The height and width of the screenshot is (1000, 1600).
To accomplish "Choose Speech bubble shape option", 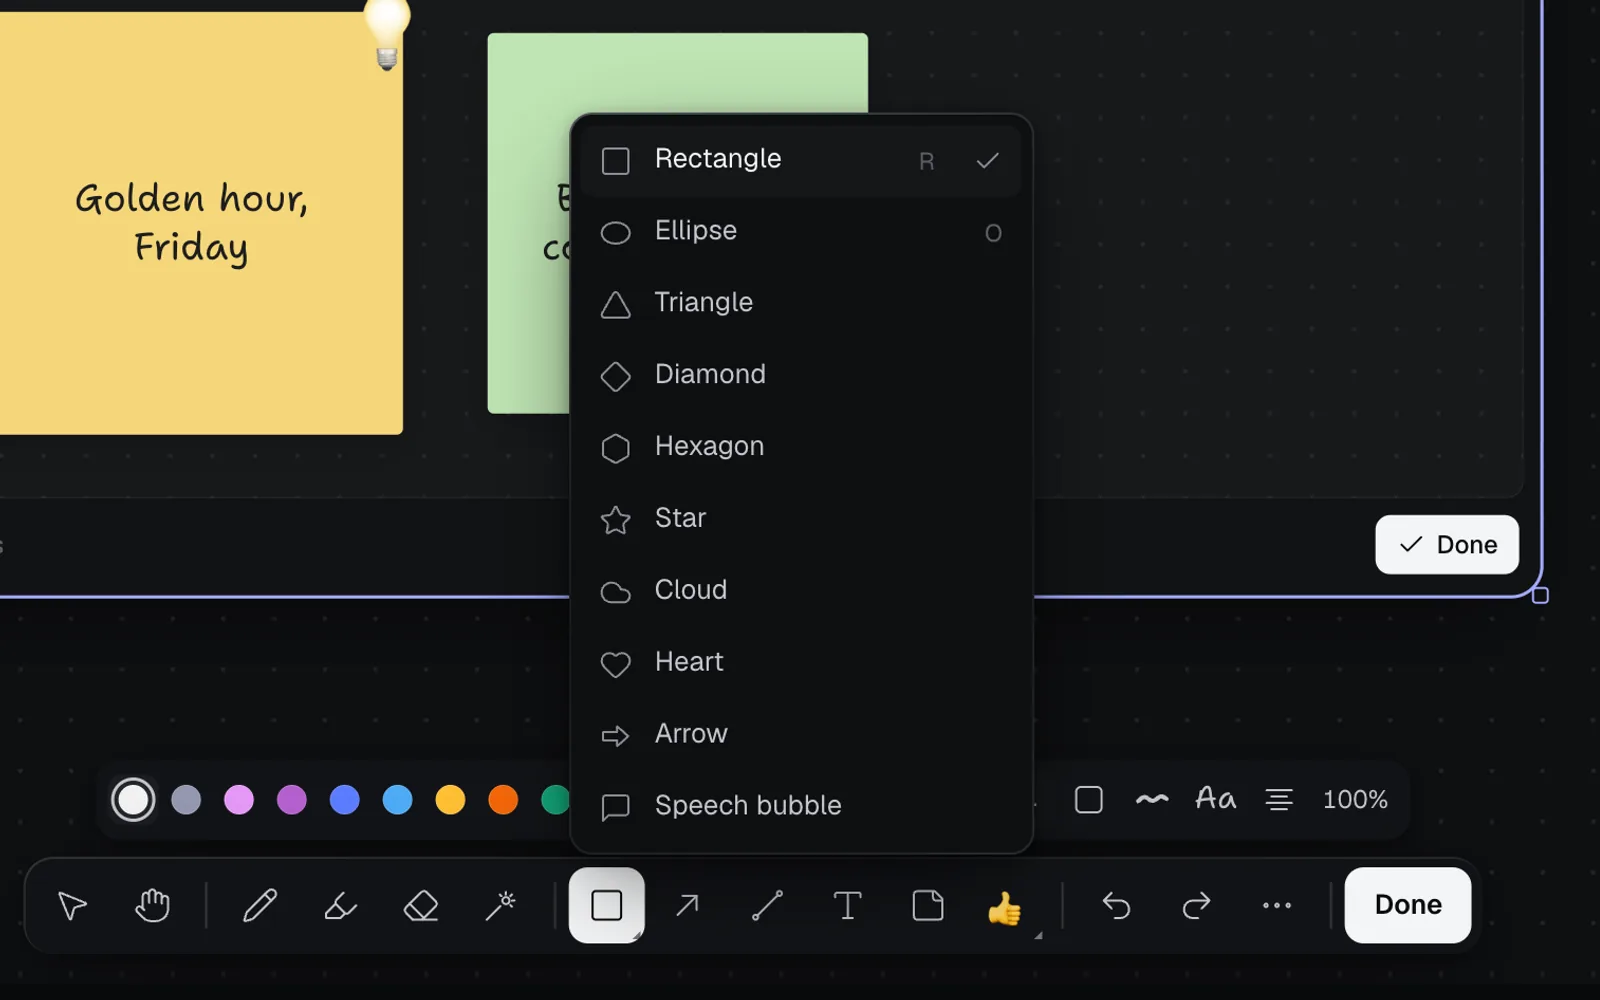I will pyautogui.click(x=801, y=807).
